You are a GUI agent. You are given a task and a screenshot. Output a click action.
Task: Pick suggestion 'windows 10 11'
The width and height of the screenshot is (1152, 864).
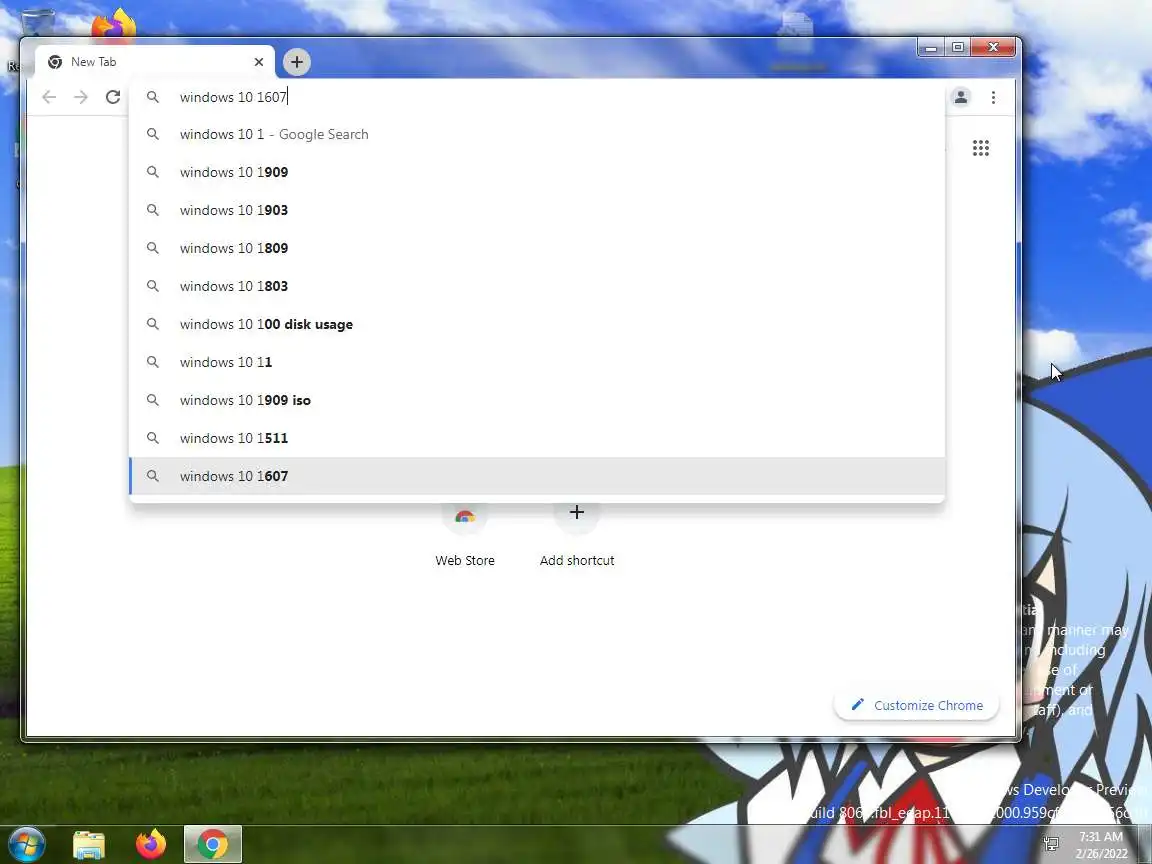tap(536, 362)
